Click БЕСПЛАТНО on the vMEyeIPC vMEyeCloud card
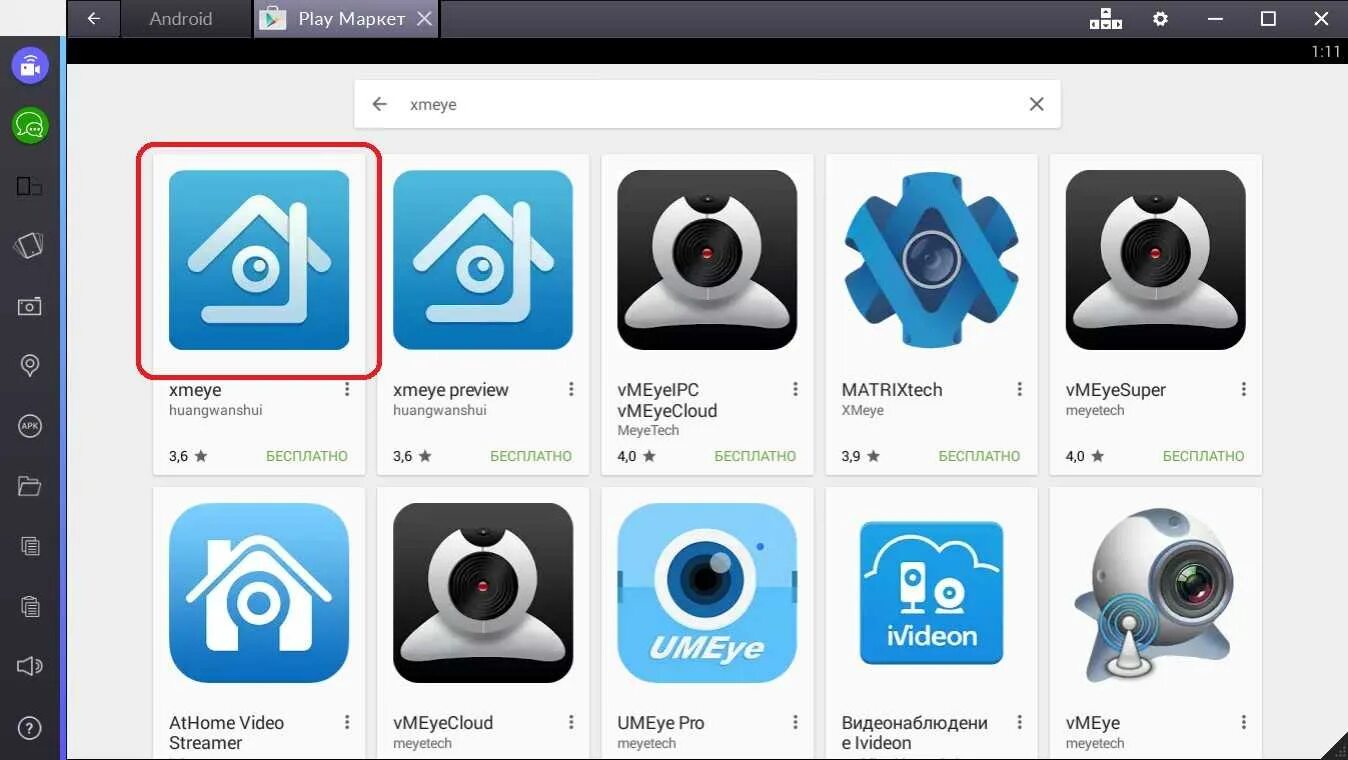Image resolution: width=1348 pixels, height=760 pixels. pos(755,456)
